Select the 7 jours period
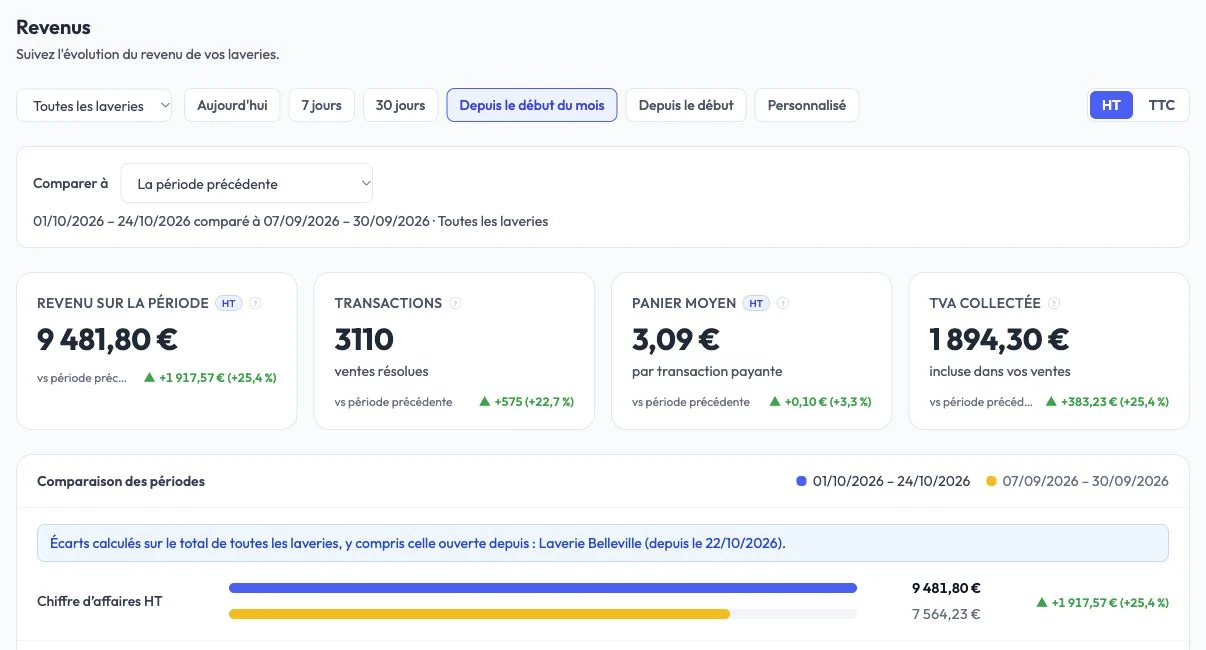1206x650 pixels. [x=321, y=105]
